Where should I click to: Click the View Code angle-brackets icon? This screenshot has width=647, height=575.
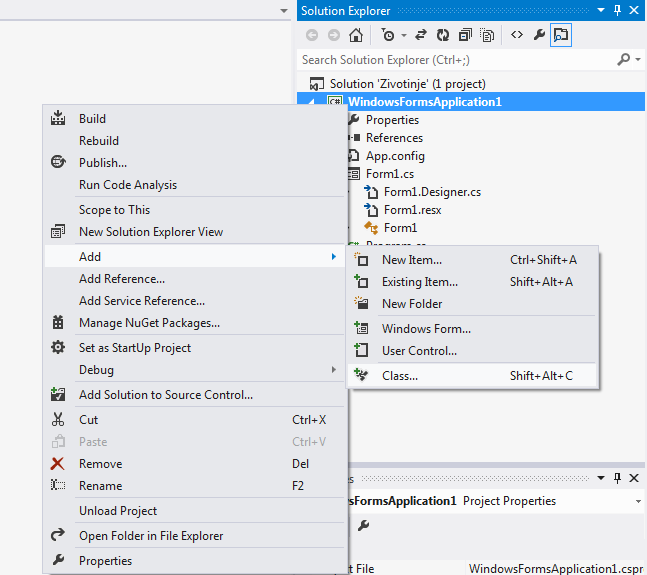pos(517,35)
